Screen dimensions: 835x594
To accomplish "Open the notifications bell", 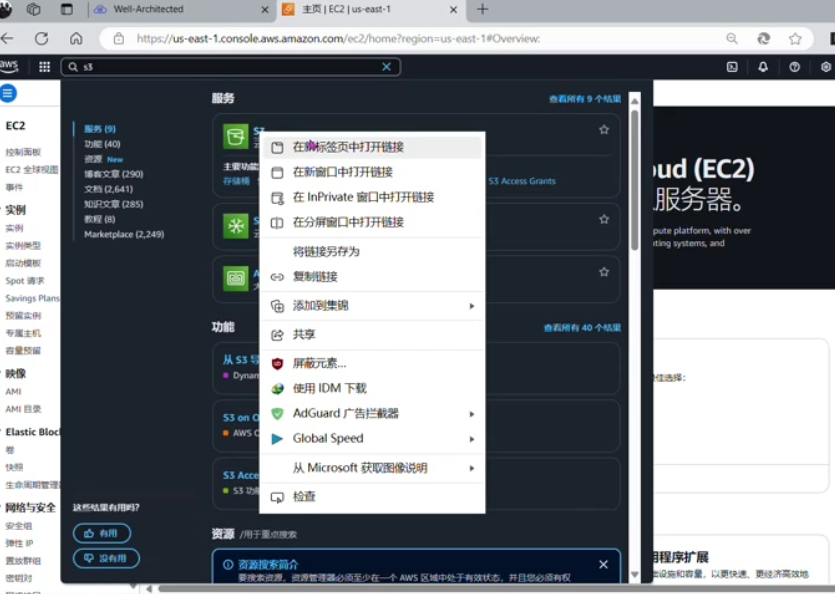I will point(763,67).
